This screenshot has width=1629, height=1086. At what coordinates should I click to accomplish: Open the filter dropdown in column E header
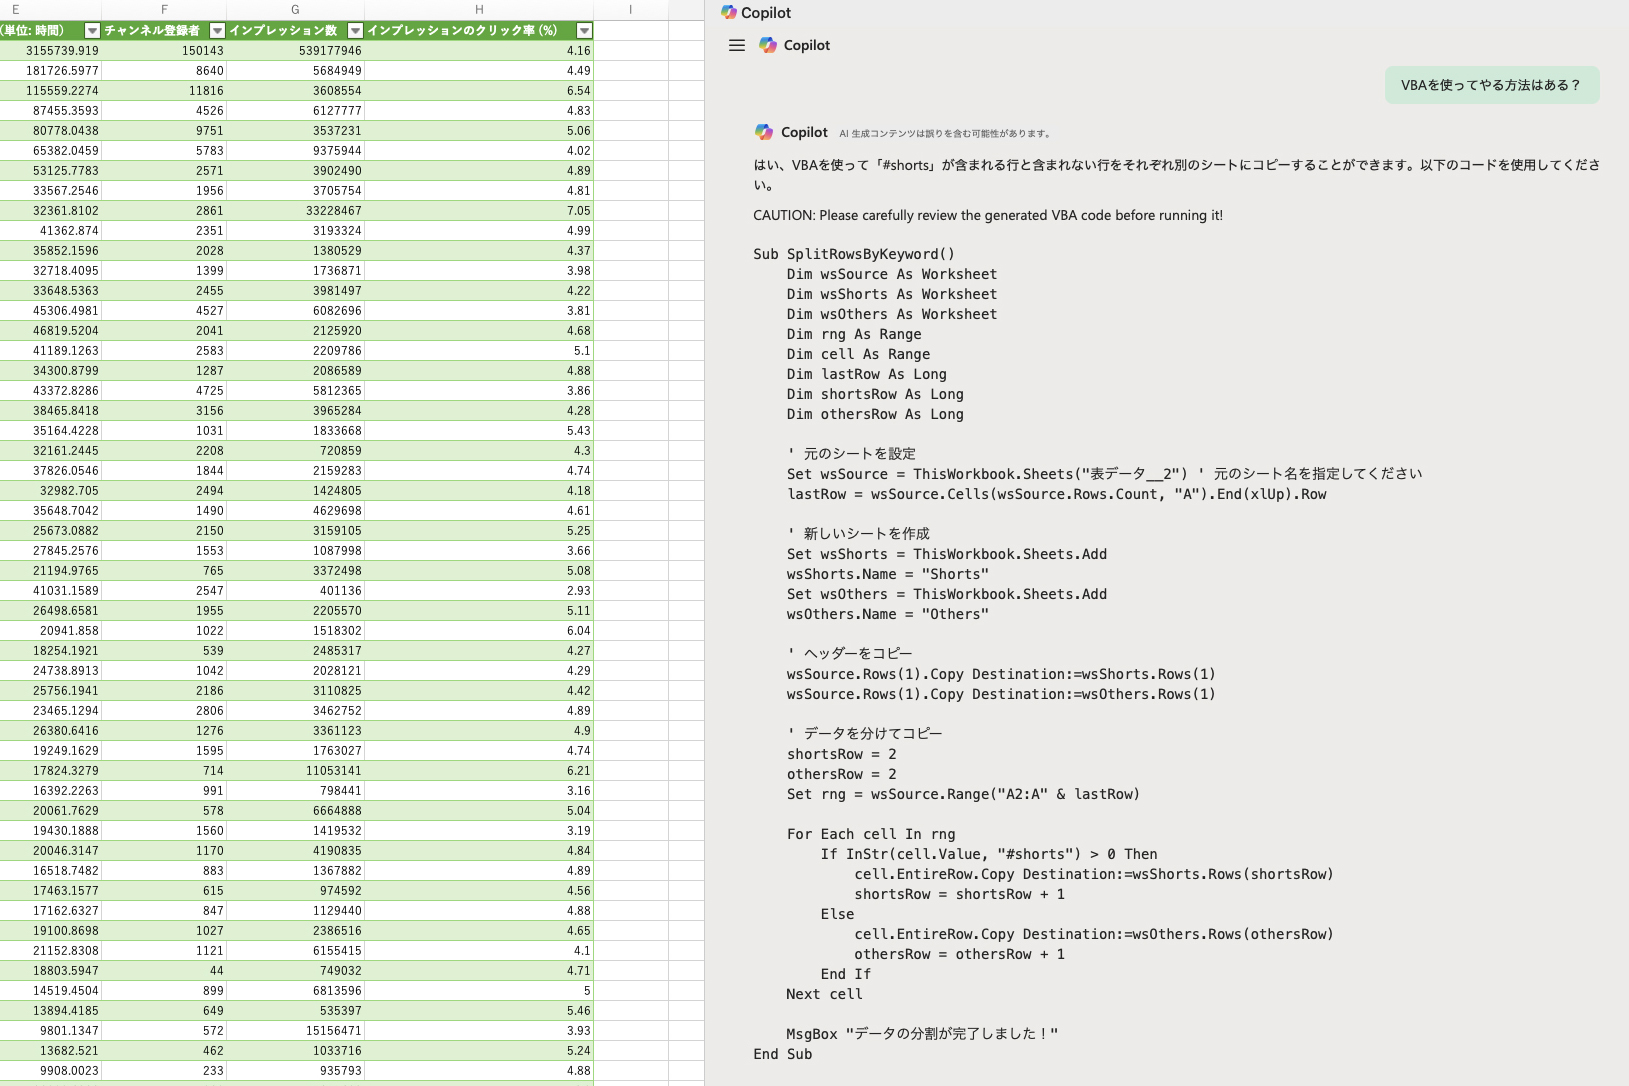pyautogui.click(x=93, y=31)
